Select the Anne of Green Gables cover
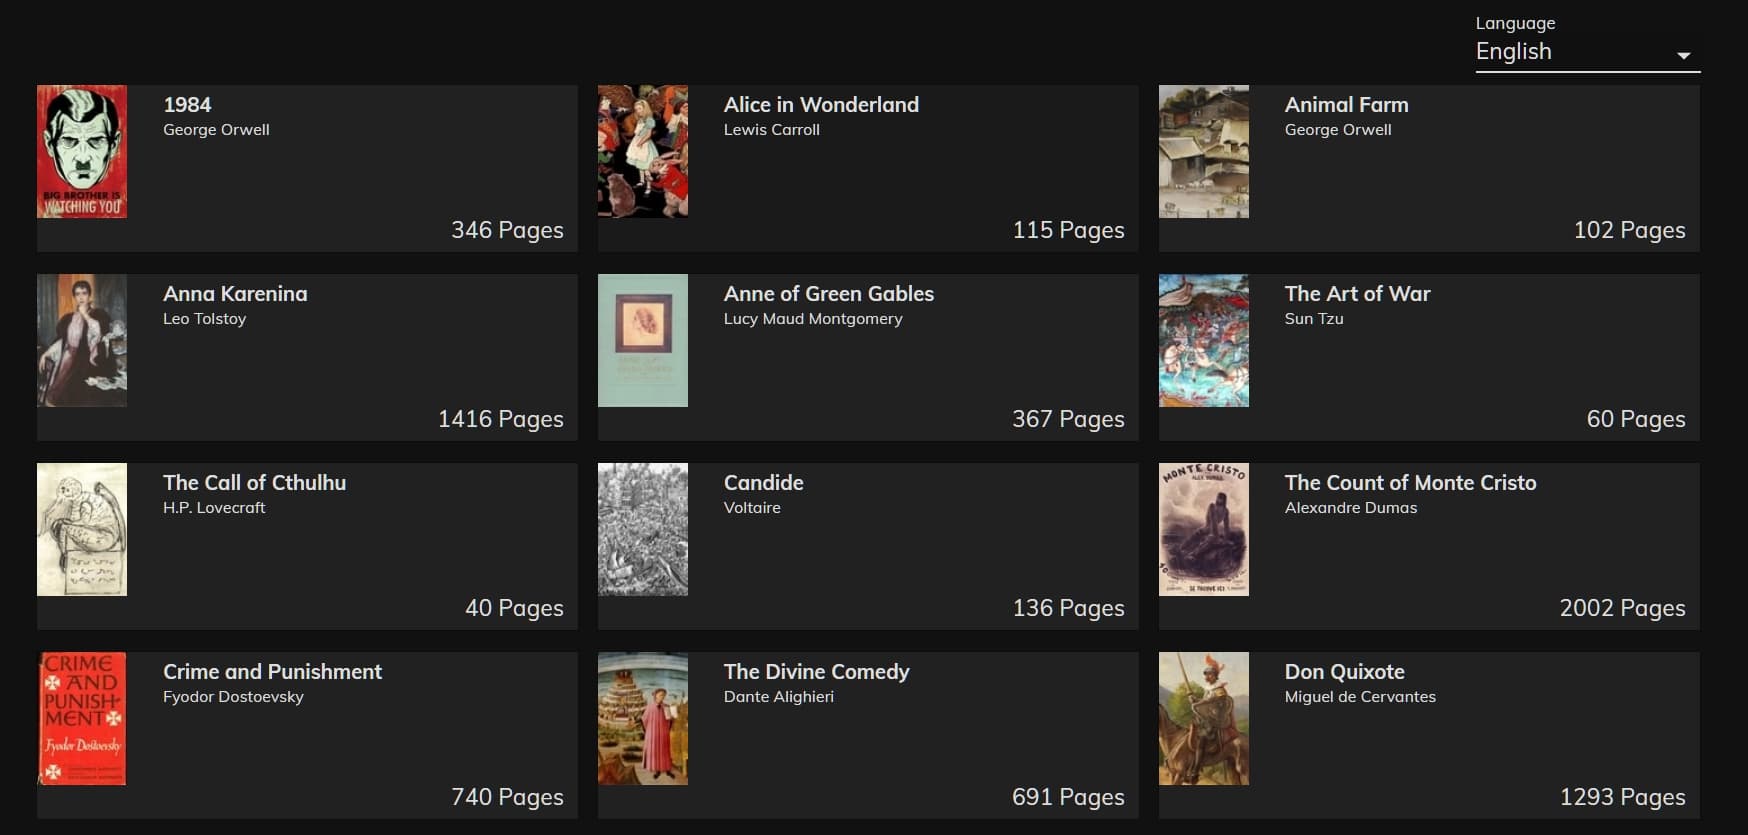This screenshot has height=835, width=1748. point(643,340)
